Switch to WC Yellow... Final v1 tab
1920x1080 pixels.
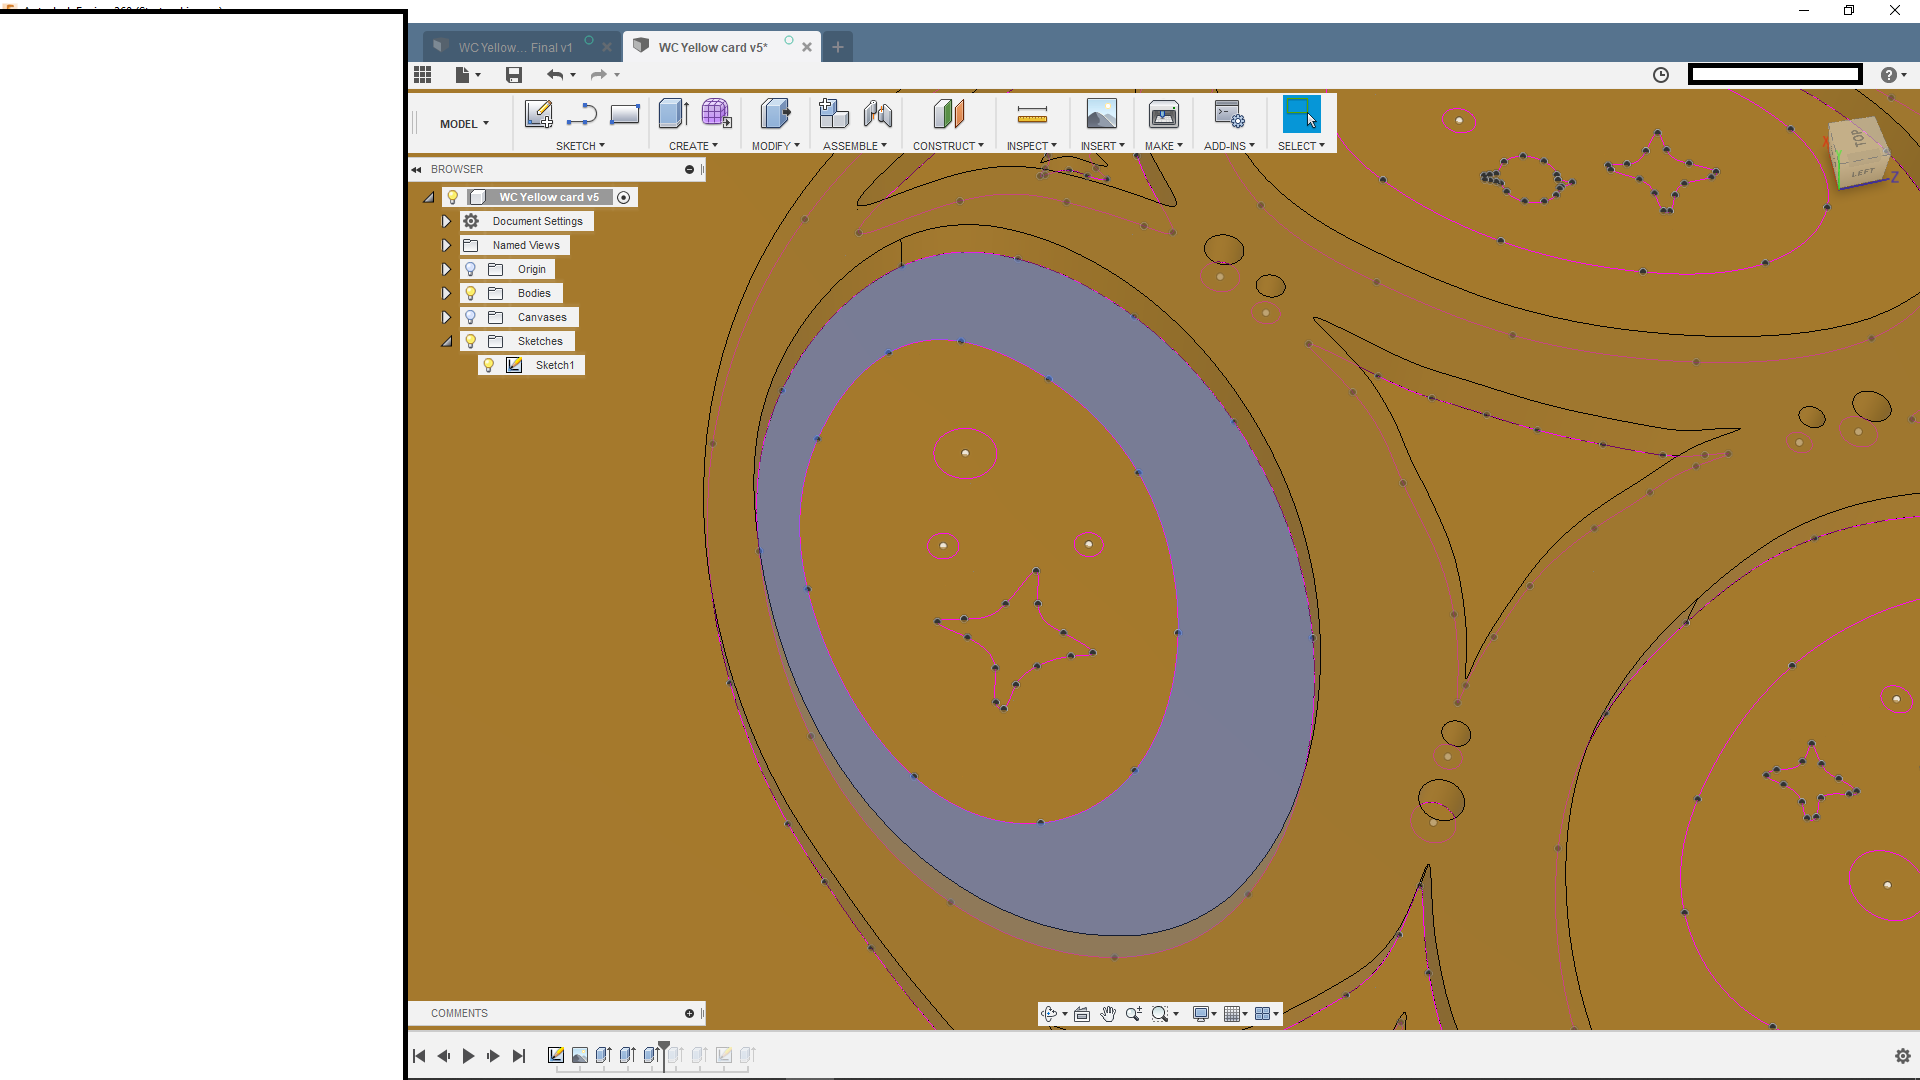tap(515, 47)
